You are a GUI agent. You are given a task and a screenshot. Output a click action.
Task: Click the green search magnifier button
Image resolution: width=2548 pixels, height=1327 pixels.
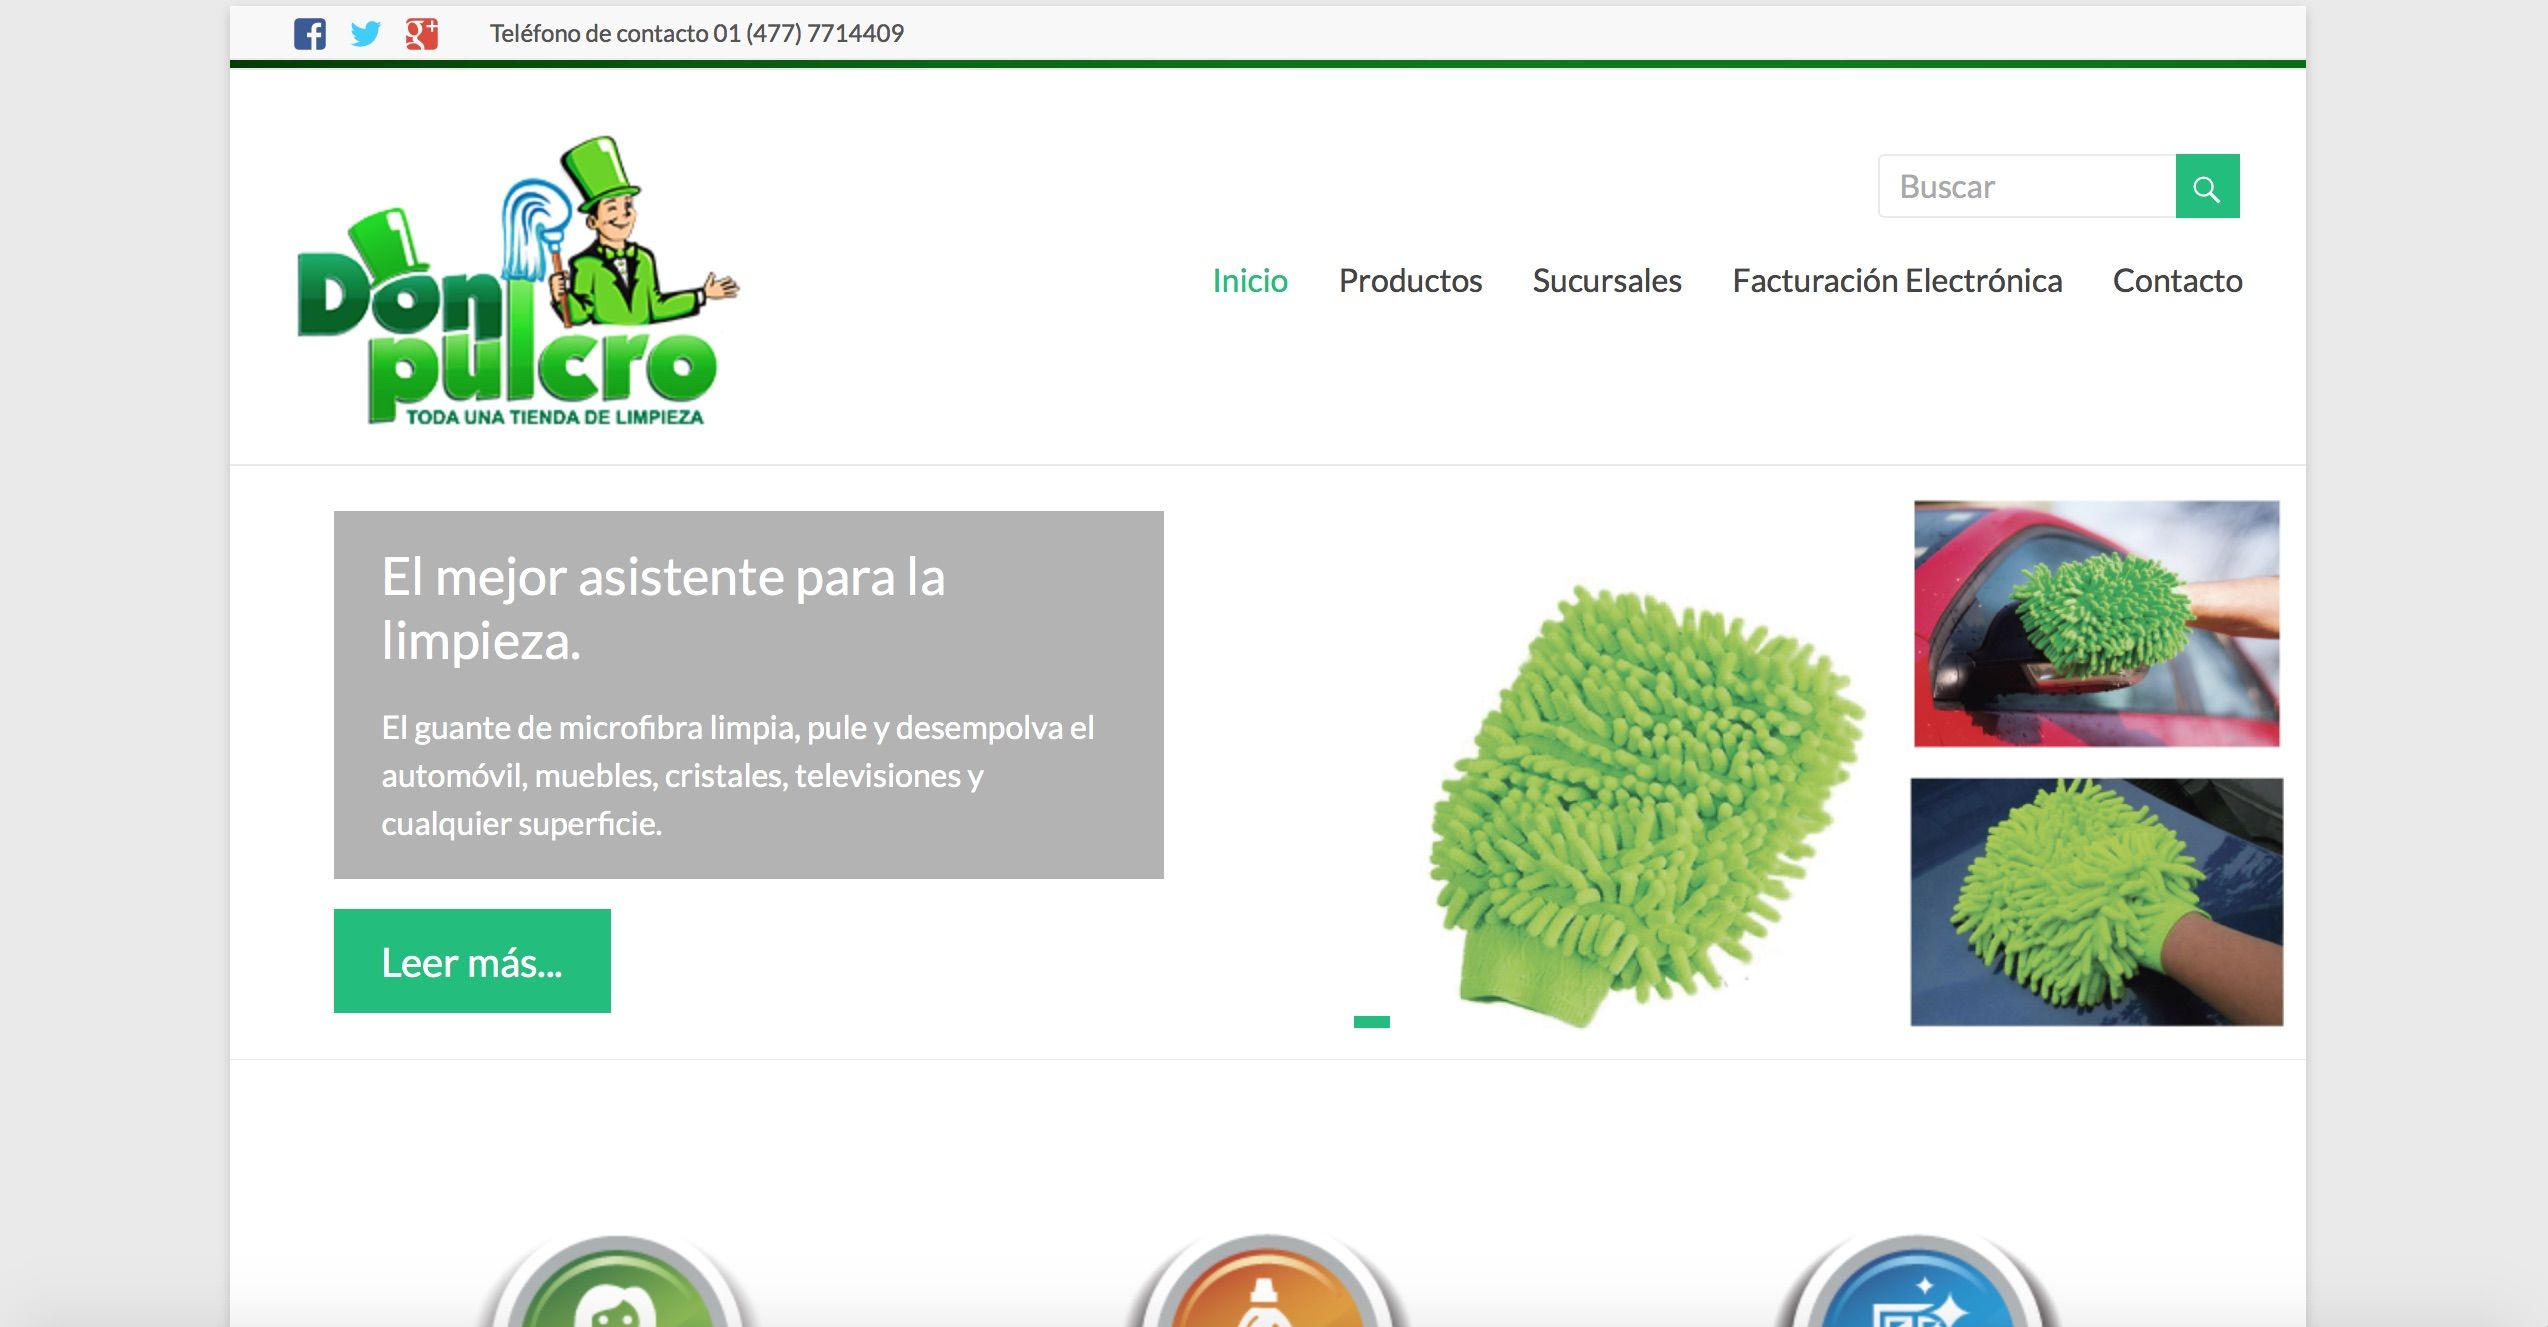[2206, 187]
